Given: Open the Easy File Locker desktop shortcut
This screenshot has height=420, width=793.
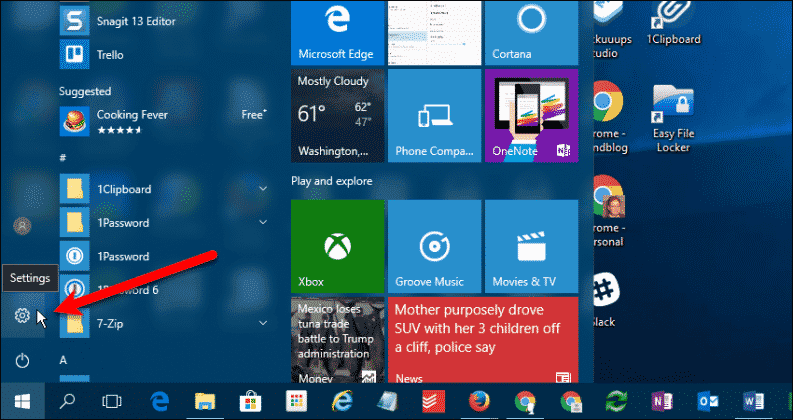Looking at the screenshot, I should pyautogui.click(x=673, y=118).
